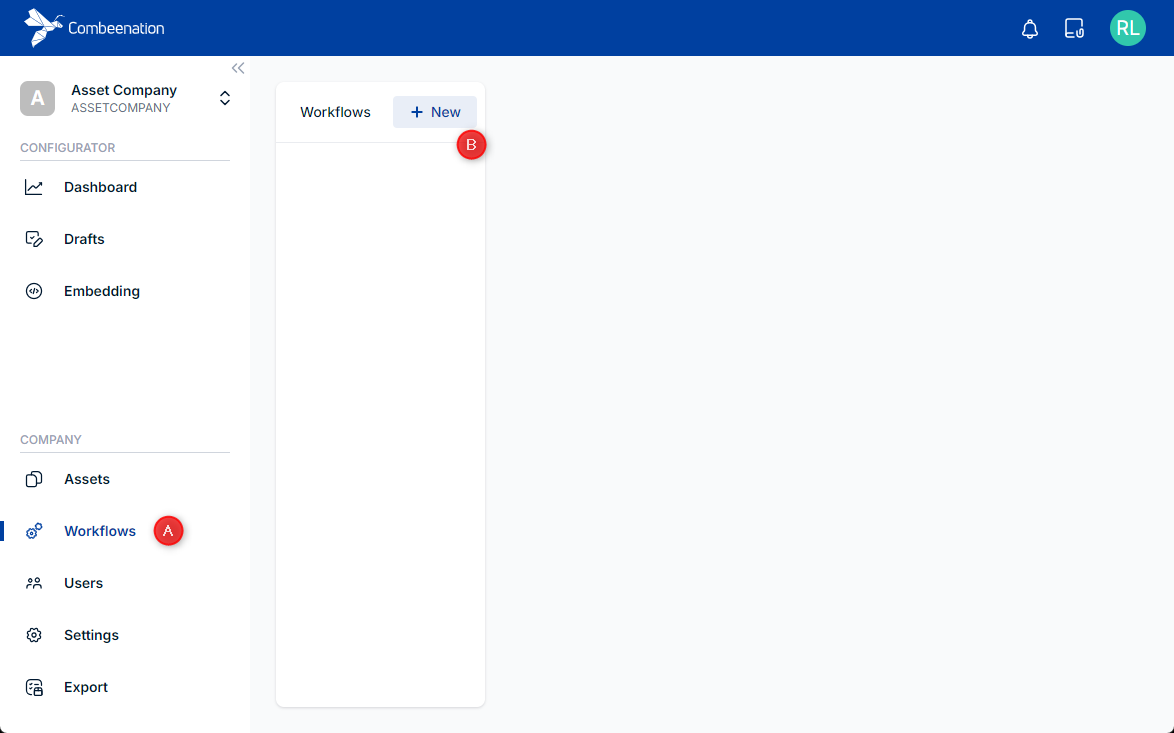Screen dimensions: 1174x733
Task: Open the notifications bell icon
Action: 1030,28
